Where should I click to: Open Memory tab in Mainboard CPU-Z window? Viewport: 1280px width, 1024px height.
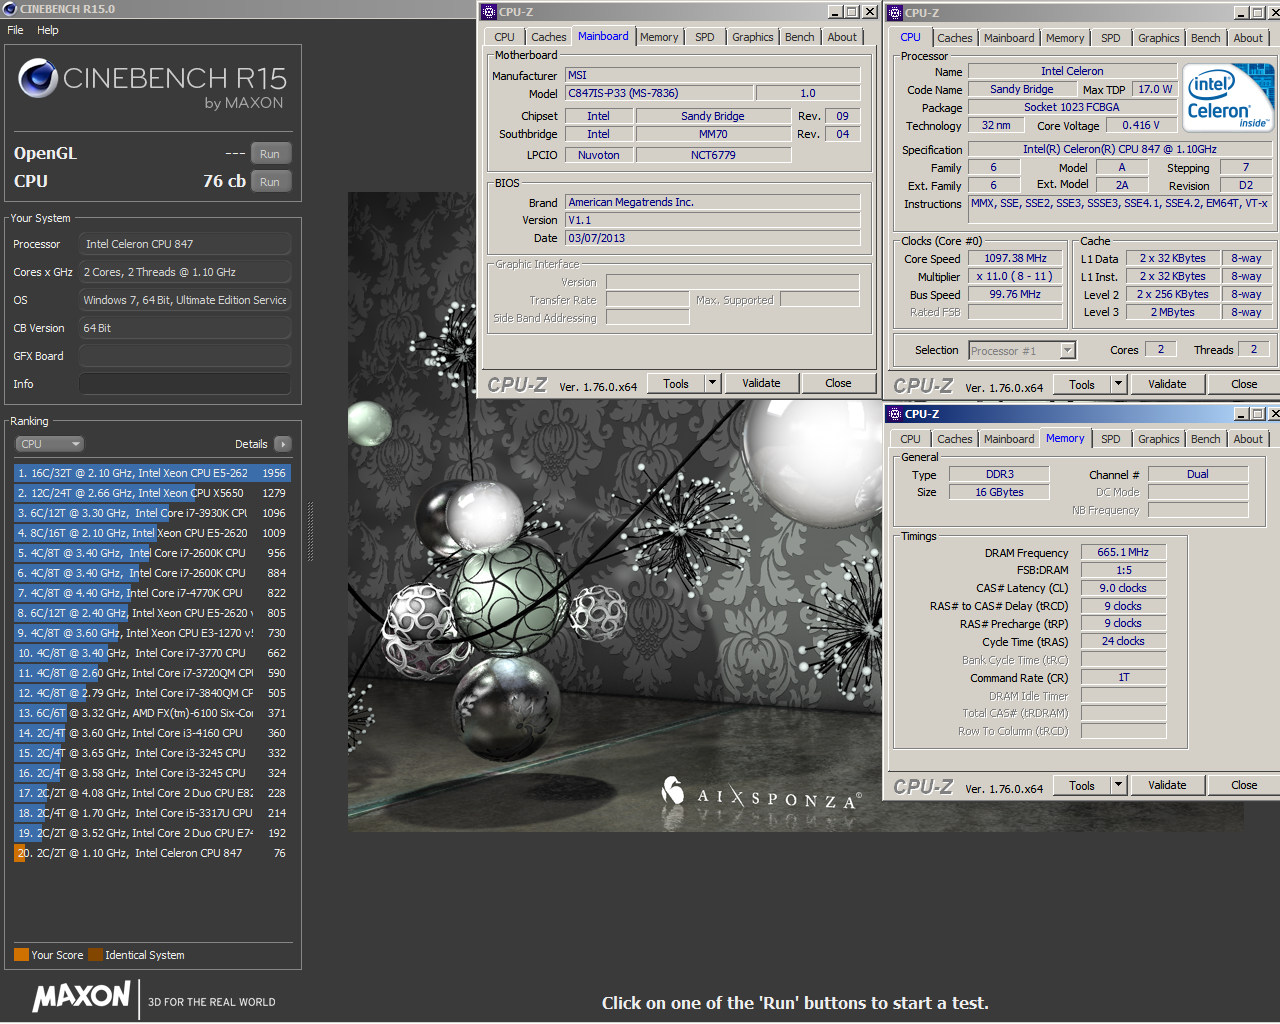click(659, 37)
